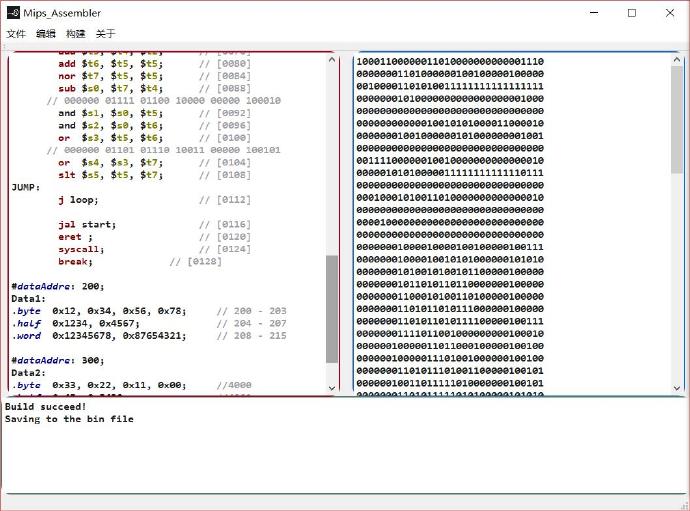Viewport: 690px width, 511px height.
Task: Open the 构建 menu
Action: click(x=76, y=34)
